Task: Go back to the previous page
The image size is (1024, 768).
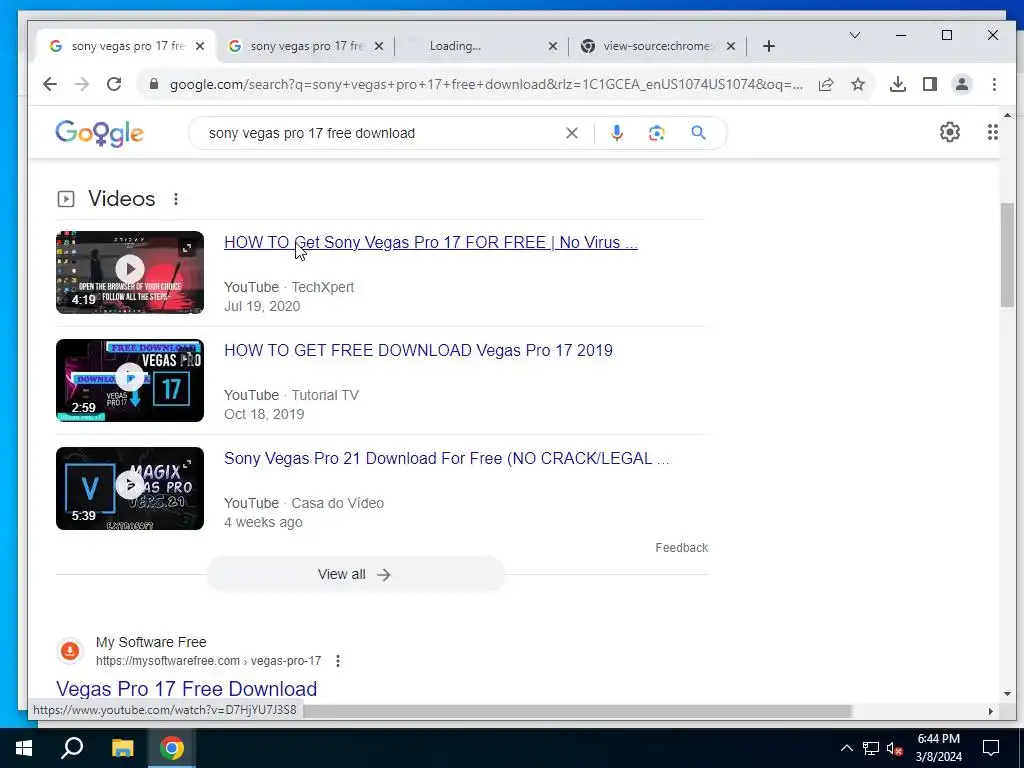Action: pyautogui.click(x=50, y=84)
